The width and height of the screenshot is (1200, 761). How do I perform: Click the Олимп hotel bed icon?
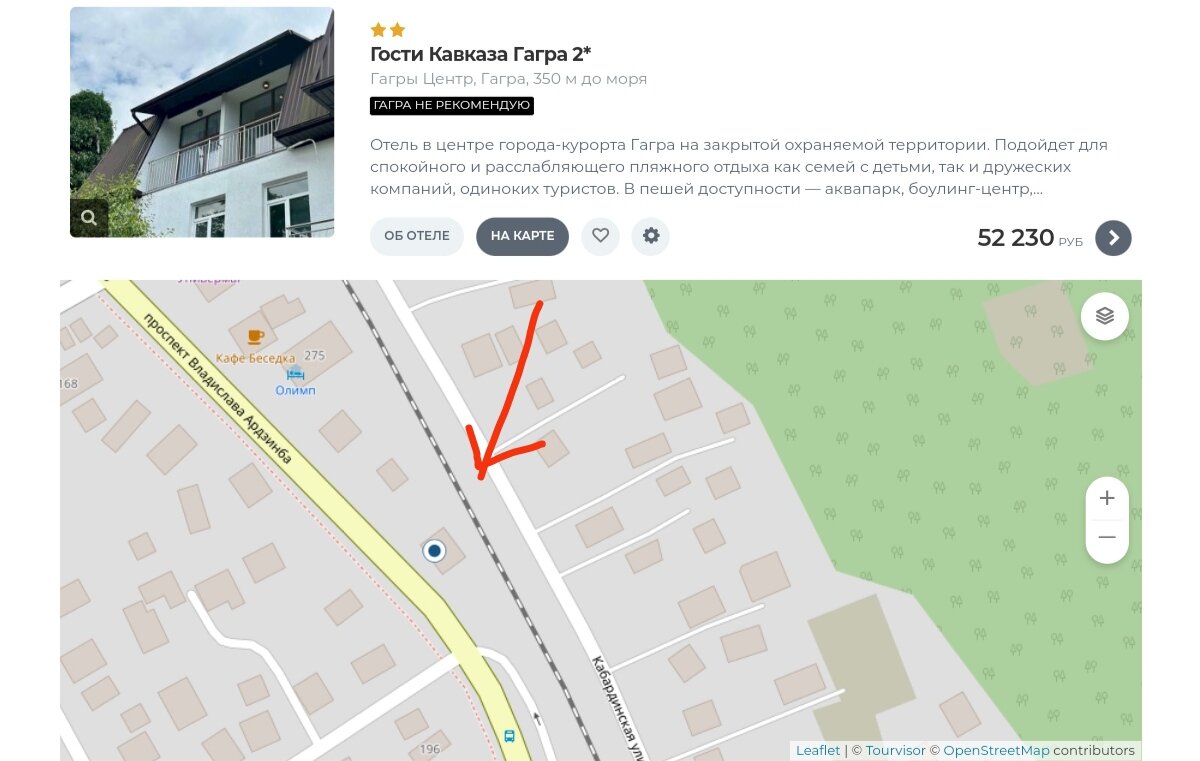(295, 373)
